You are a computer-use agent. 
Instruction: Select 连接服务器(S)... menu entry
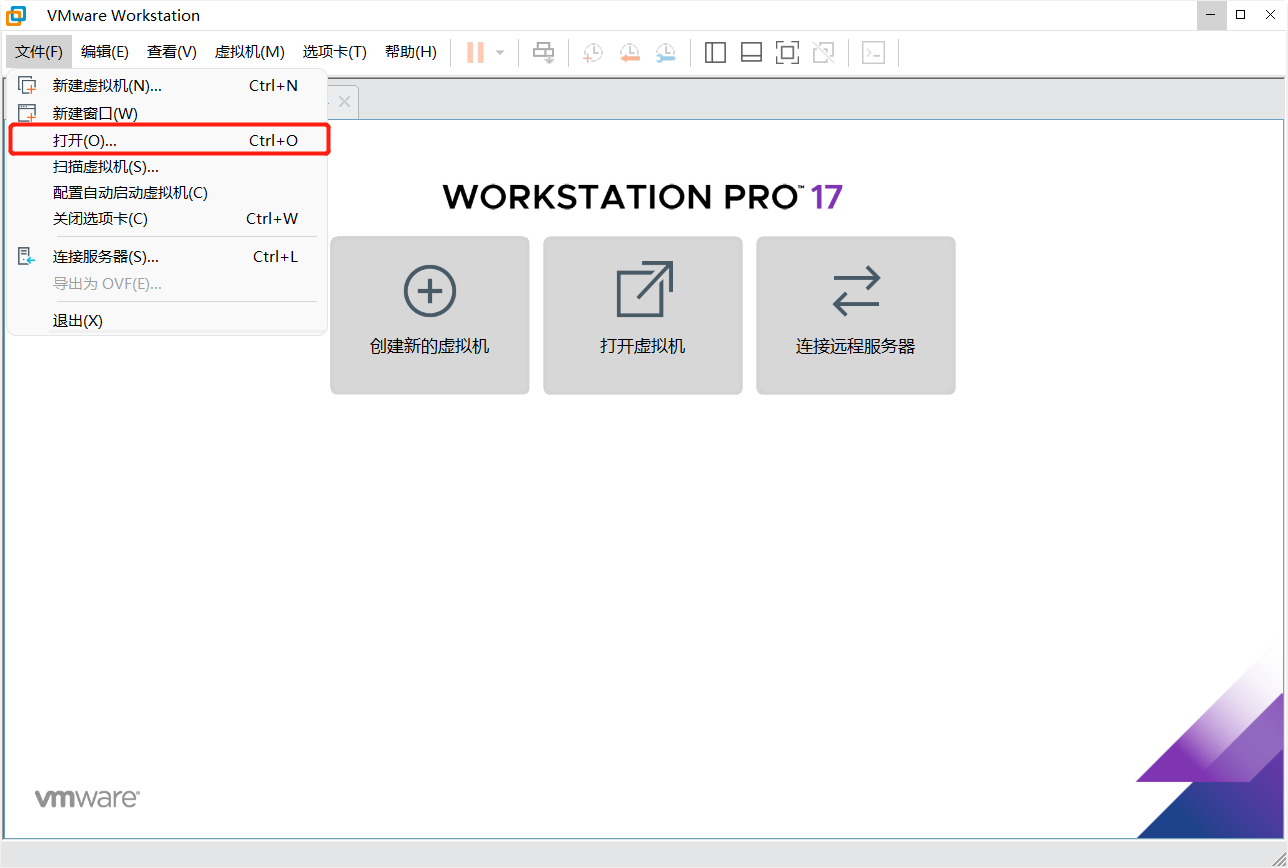click(x=167, y=257)
